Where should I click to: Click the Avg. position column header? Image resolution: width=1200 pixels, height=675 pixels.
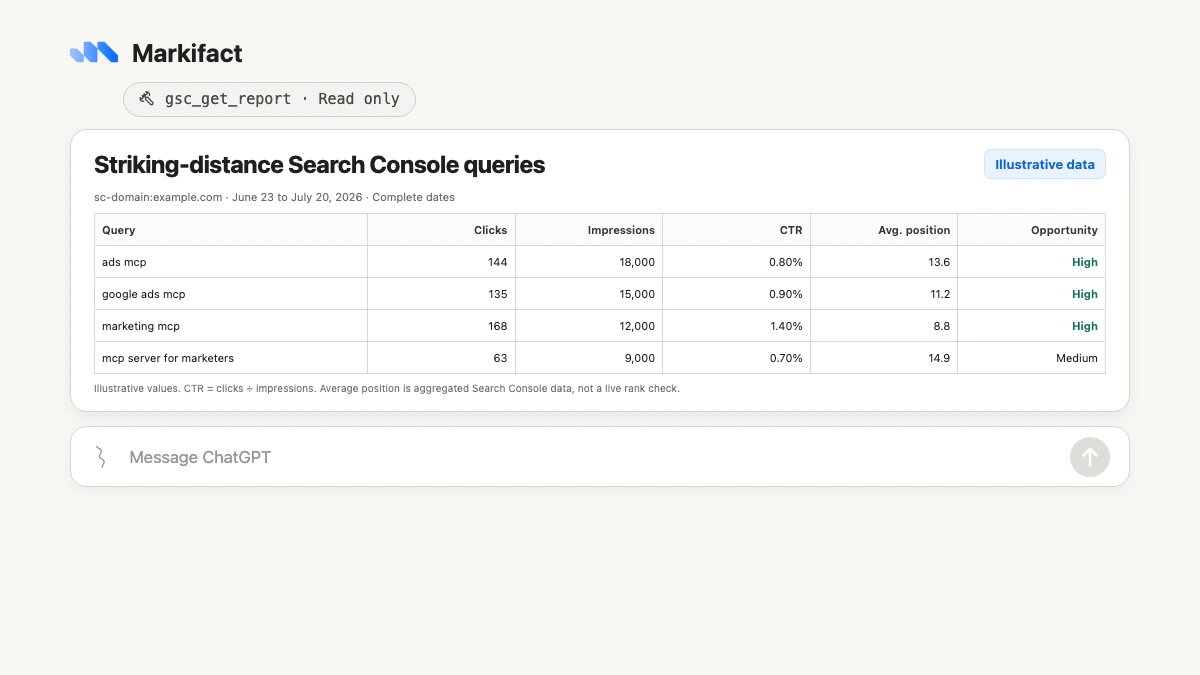tap(884, 230)
